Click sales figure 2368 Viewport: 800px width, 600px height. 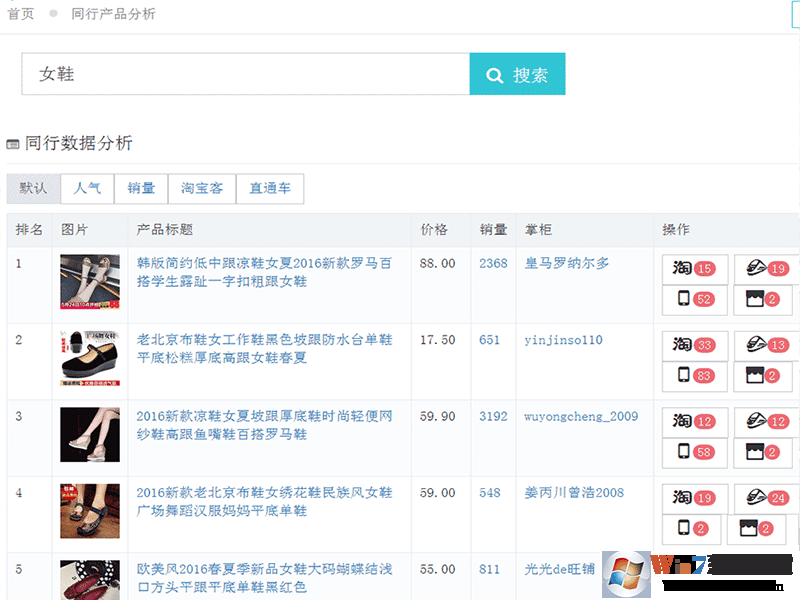point(493,264)
